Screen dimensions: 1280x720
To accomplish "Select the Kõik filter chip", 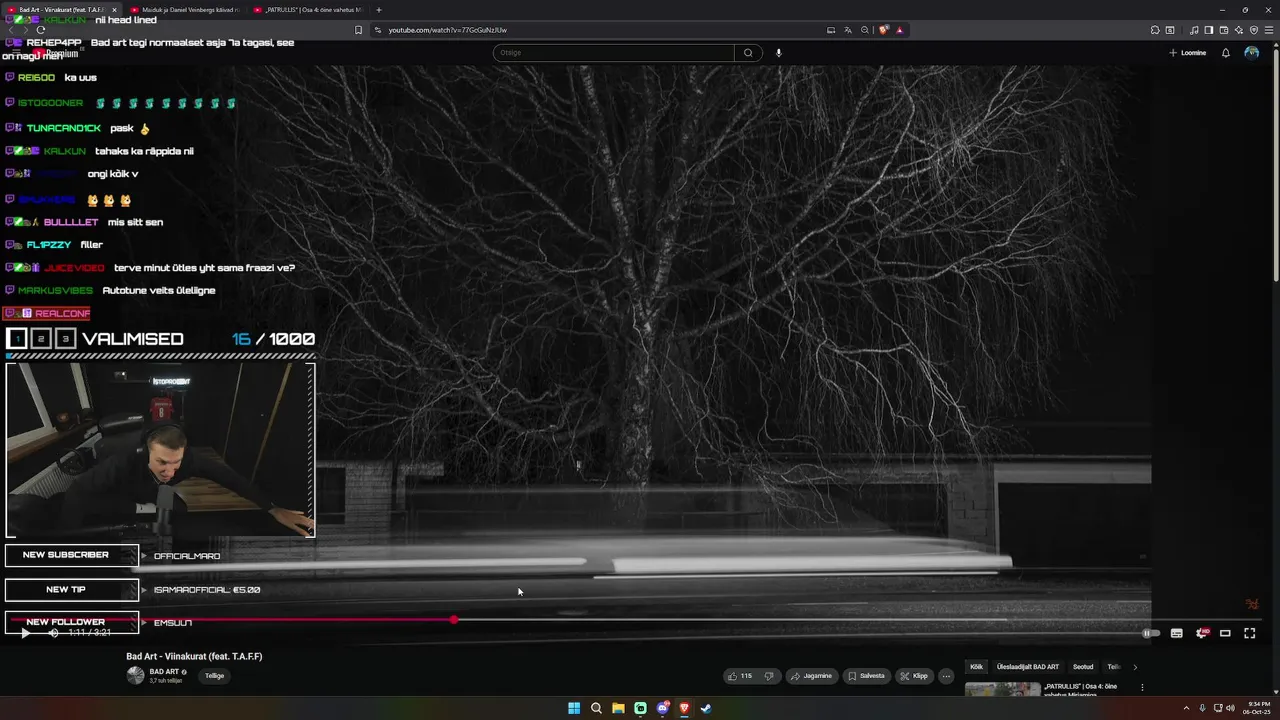I will [x=977, y=667].
